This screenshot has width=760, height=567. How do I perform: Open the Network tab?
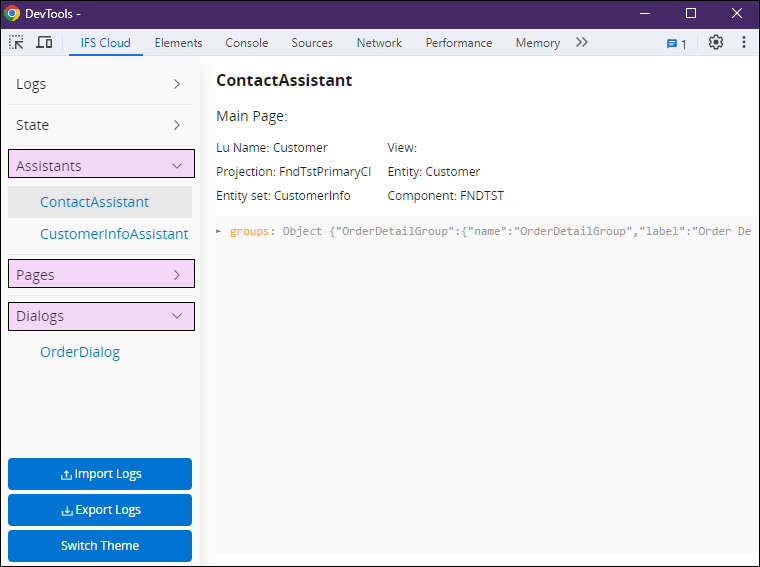379,43
